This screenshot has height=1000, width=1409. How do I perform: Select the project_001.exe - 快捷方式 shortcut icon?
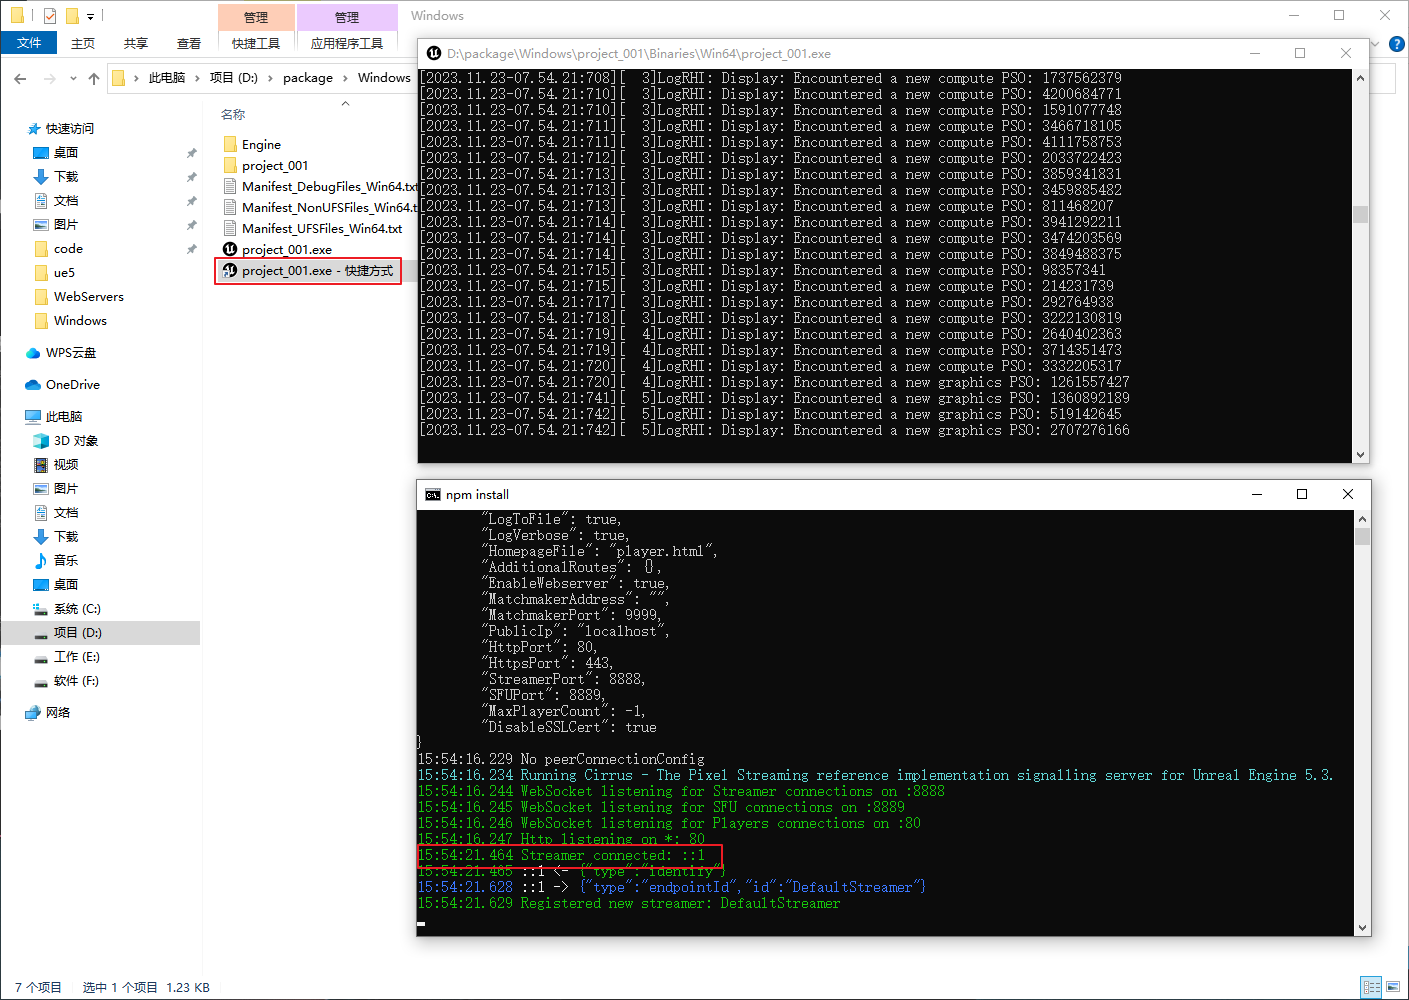click(x=230, y=271)
